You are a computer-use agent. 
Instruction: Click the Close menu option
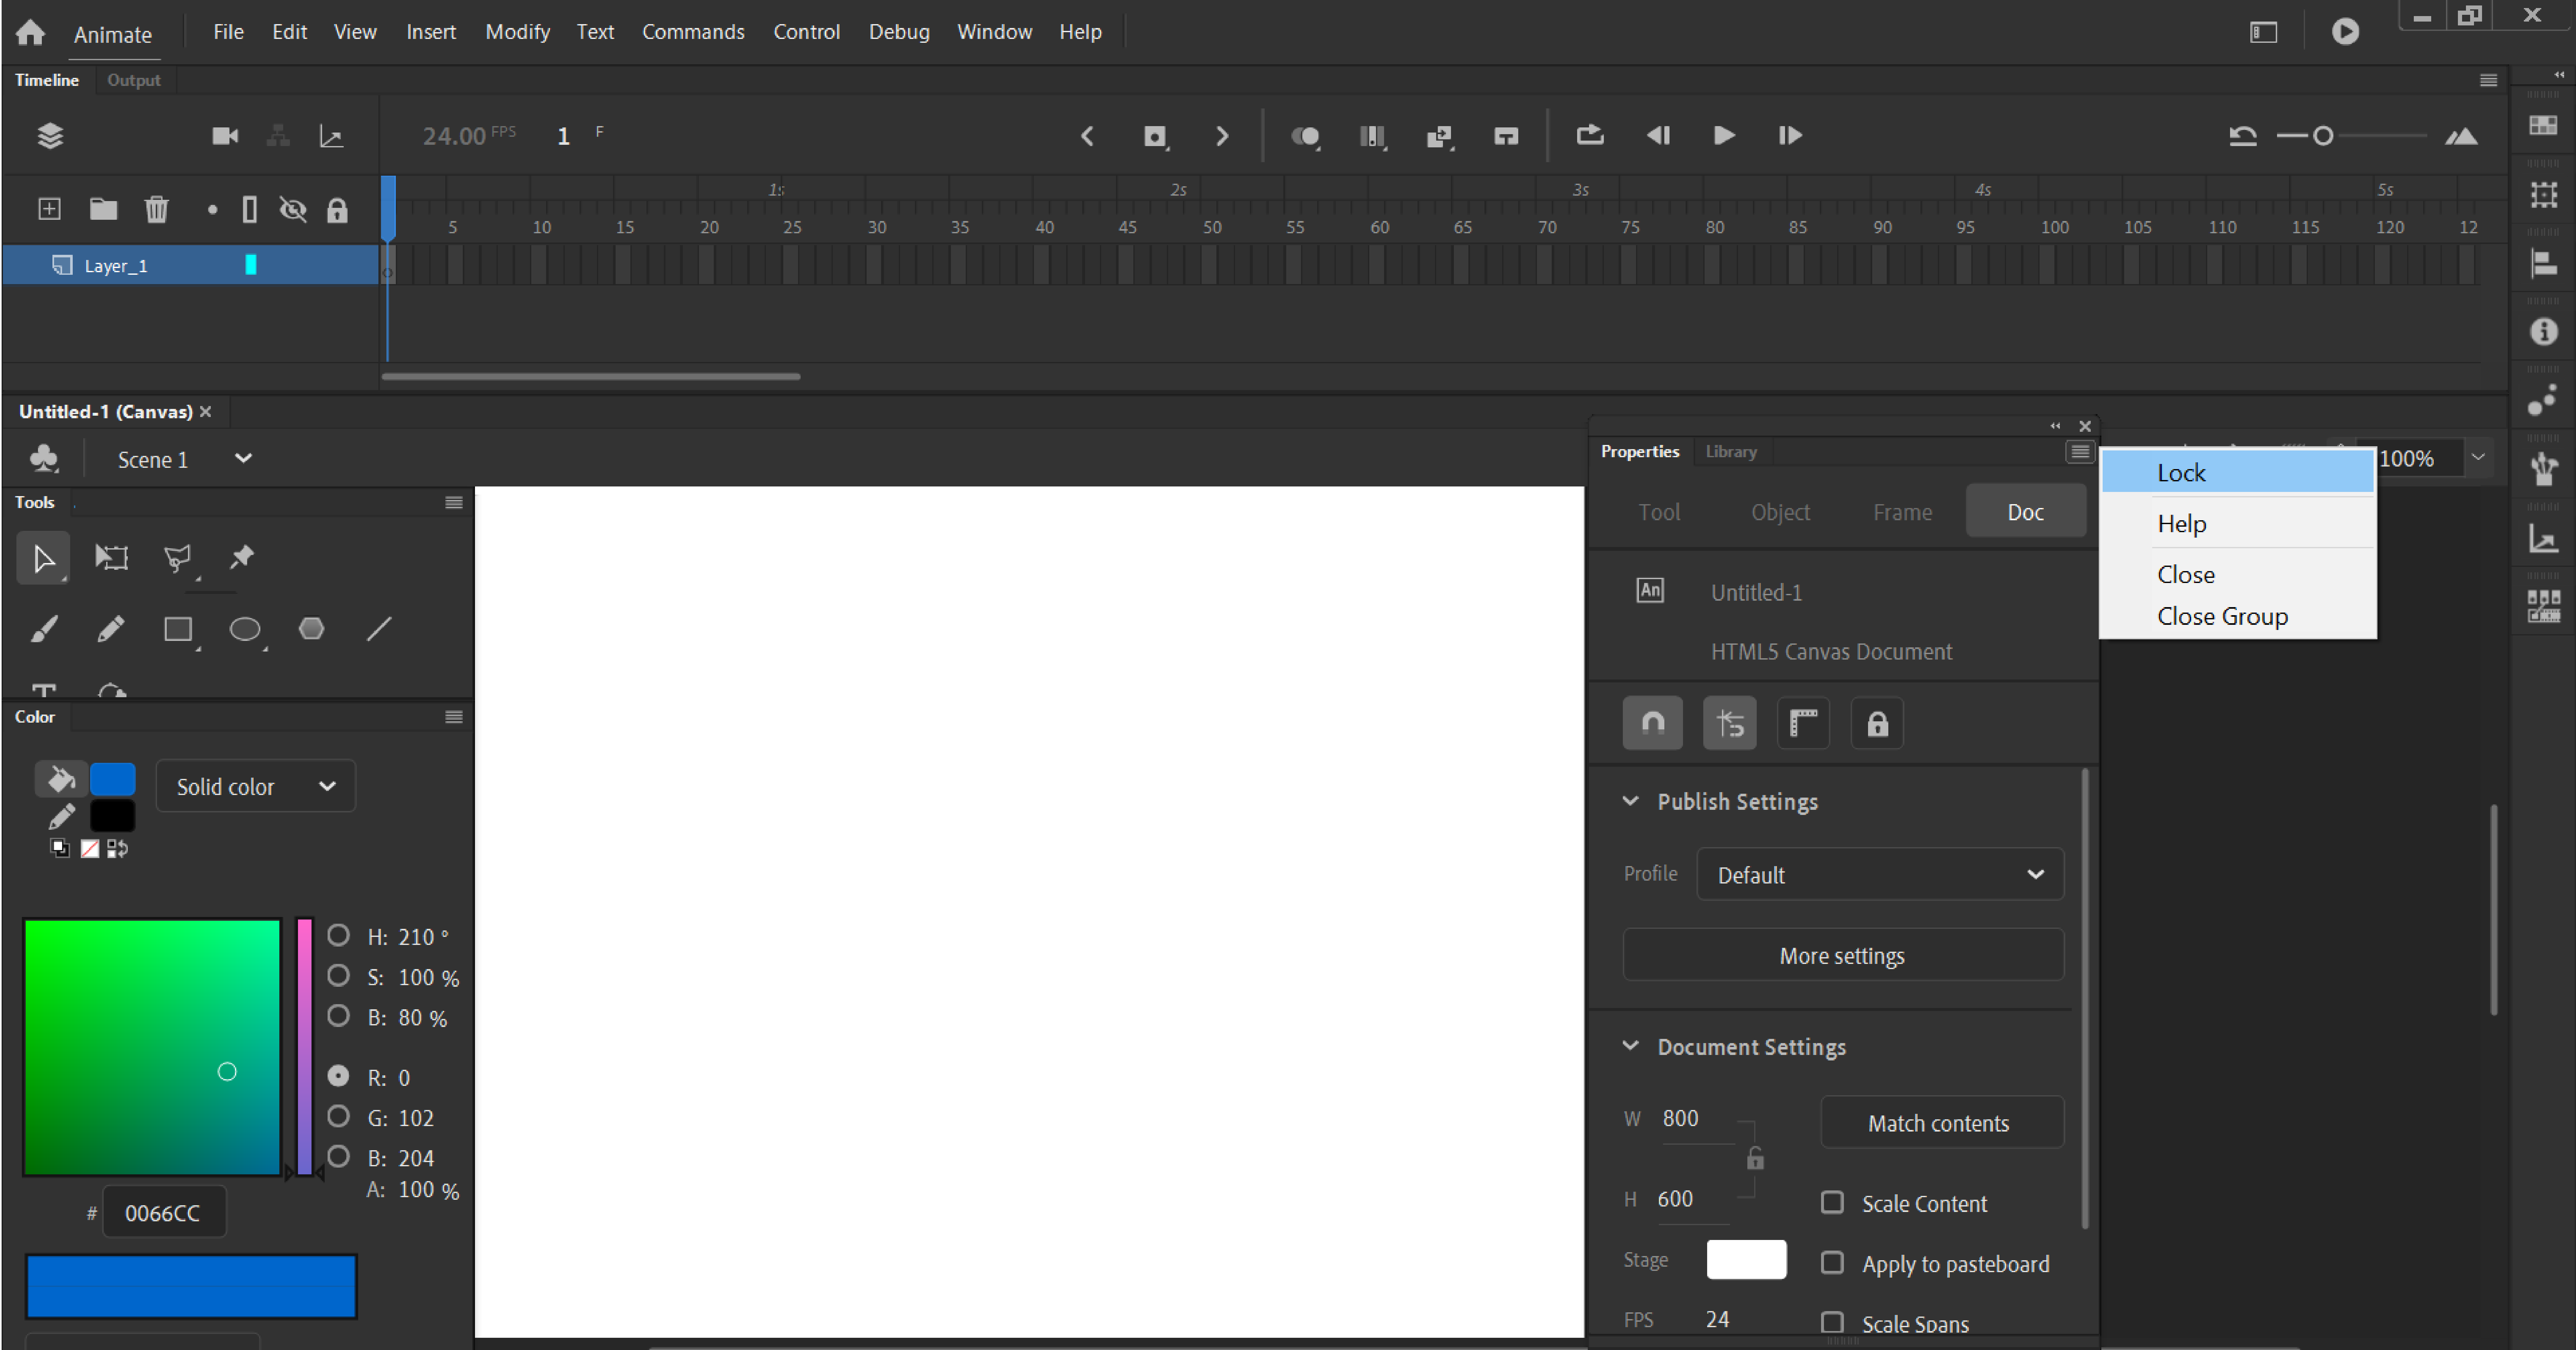[x=2186, y=574]
